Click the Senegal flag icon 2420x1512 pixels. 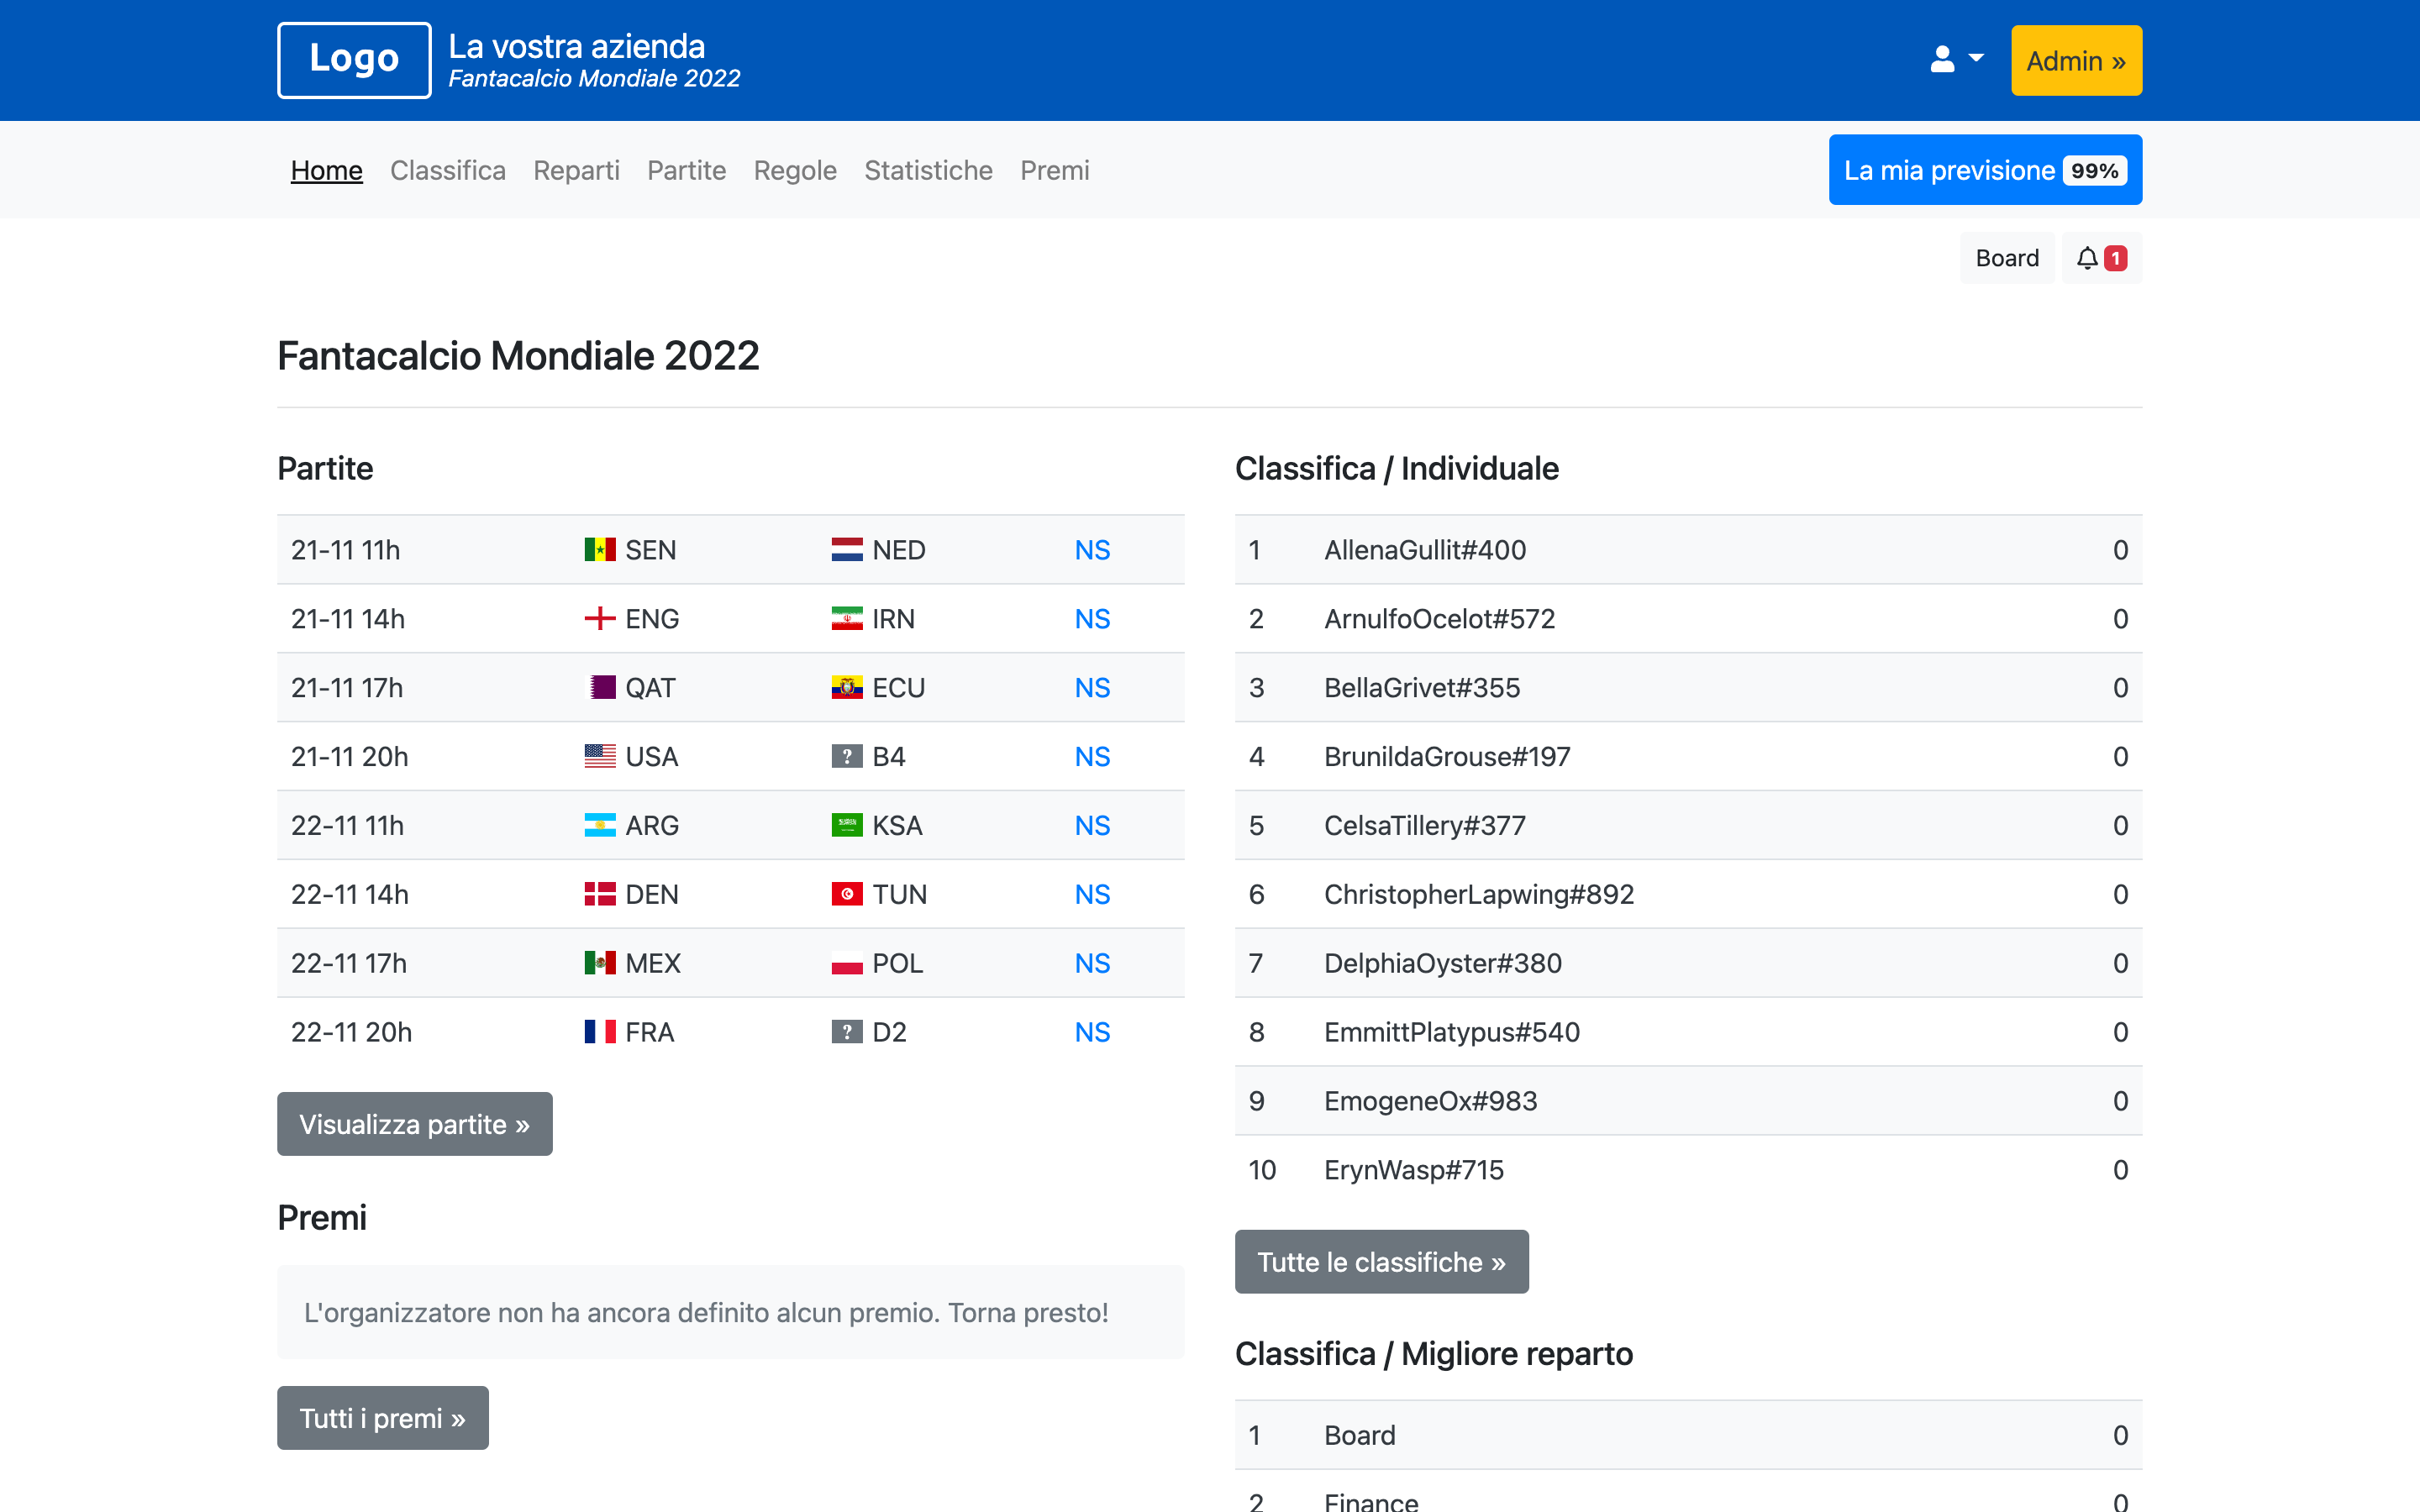click(599, 550)
